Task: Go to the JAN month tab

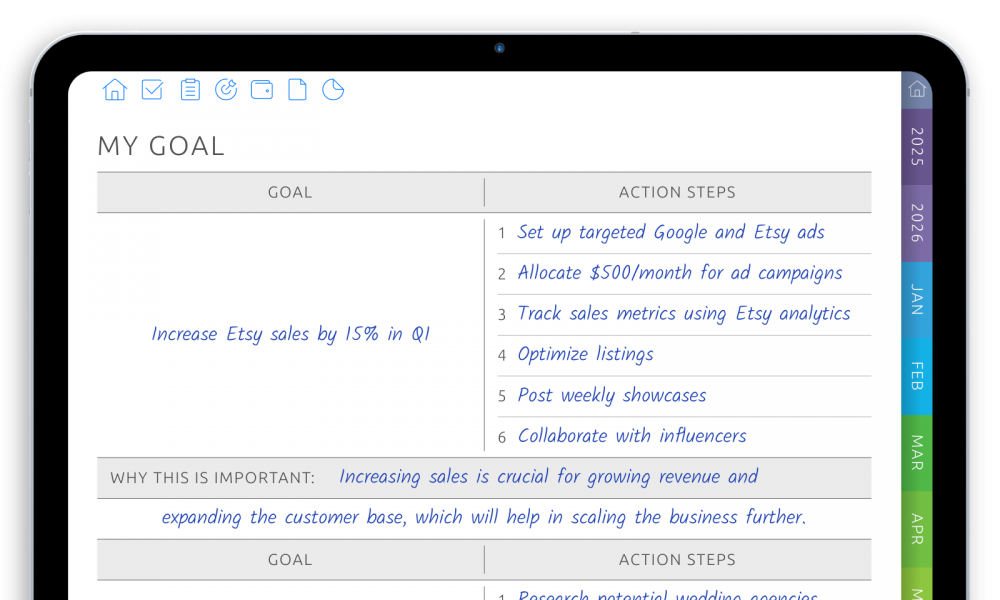Action: [x=916, y=300]
